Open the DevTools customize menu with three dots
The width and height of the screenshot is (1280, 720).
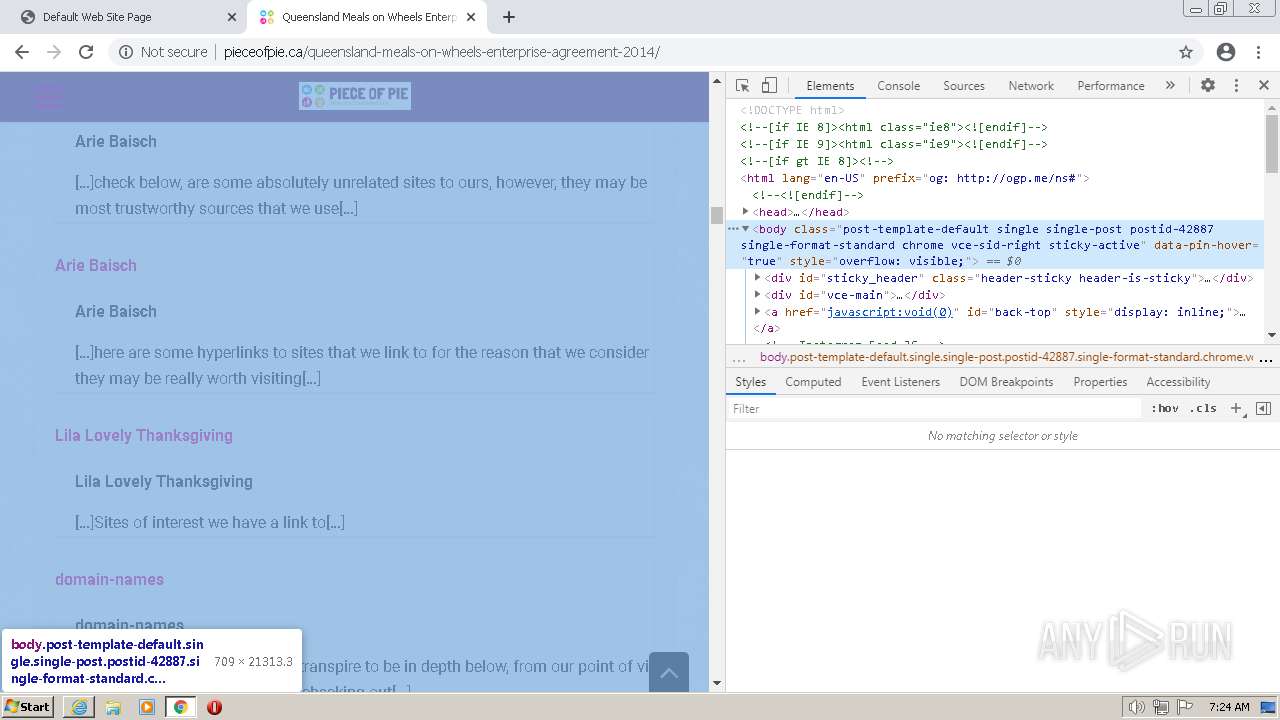pos(1236,86)
